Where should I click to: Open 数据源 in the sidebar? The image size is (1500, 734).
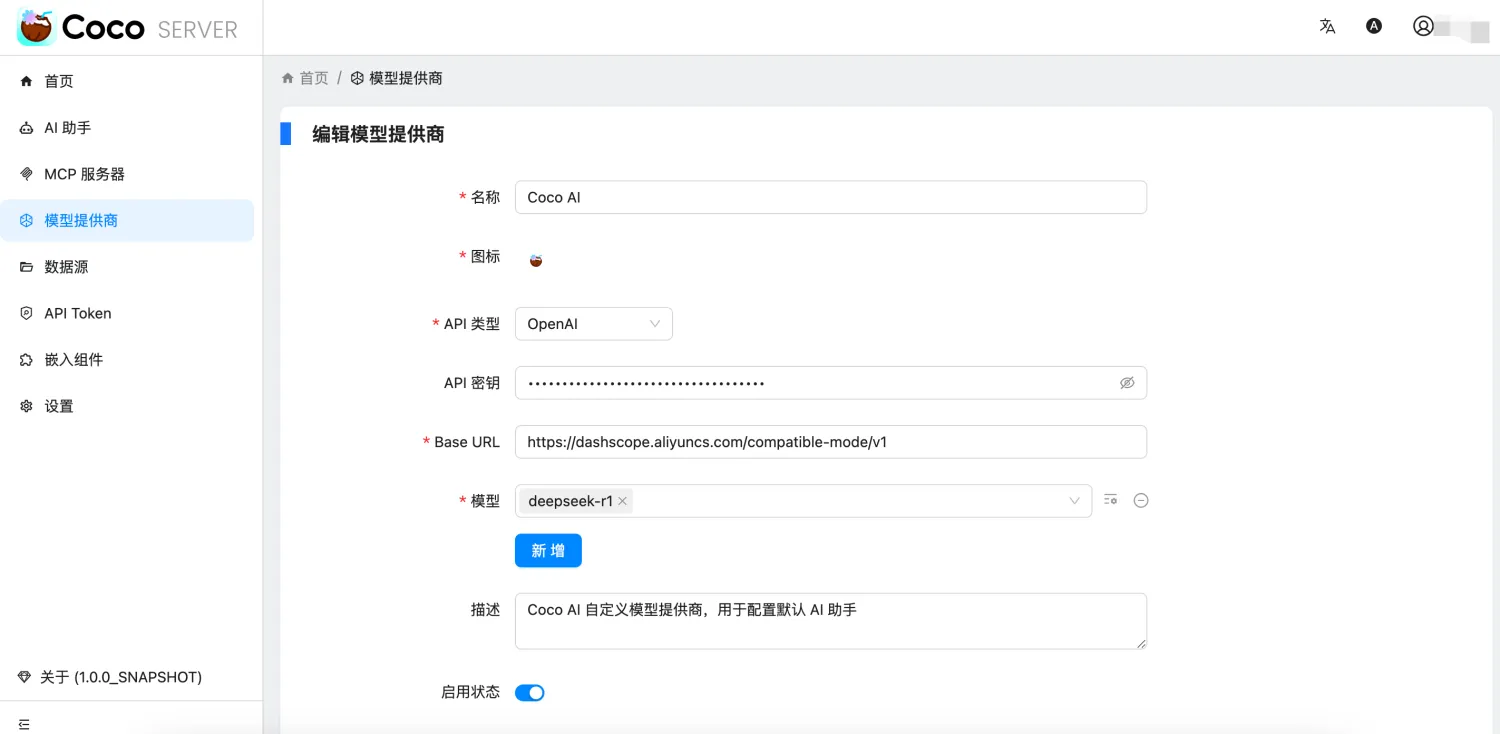[127, 267]
